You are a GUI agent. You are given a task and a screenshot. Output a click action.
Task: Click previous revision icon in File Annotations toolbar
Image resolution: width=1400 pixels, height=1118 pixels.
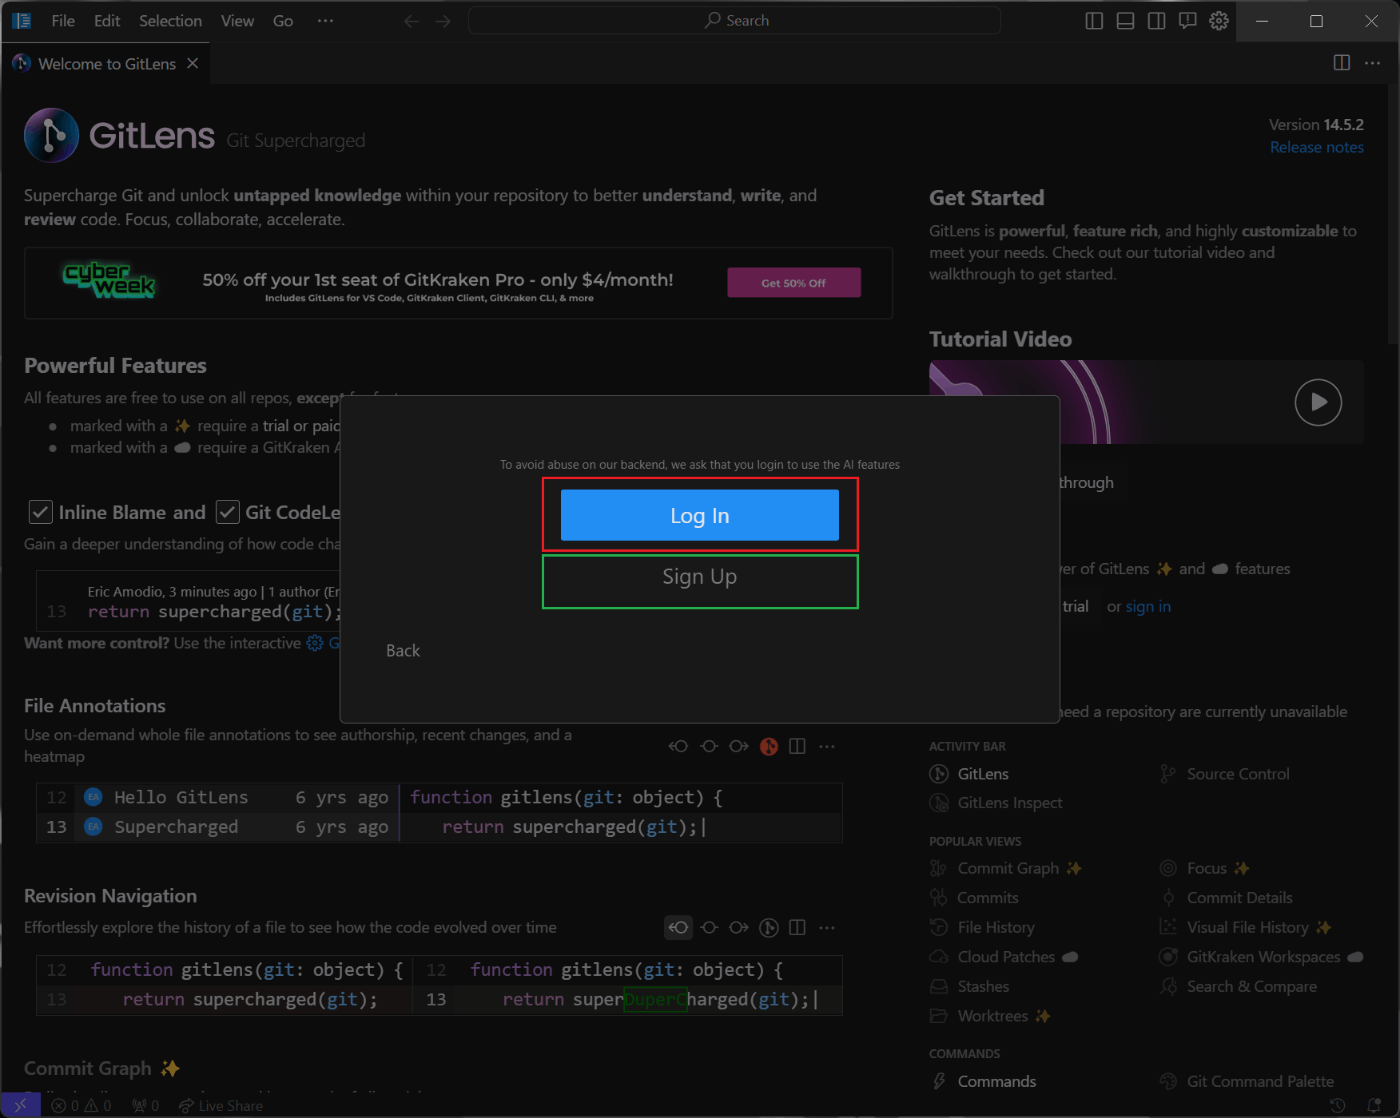[x=679, y=746]
